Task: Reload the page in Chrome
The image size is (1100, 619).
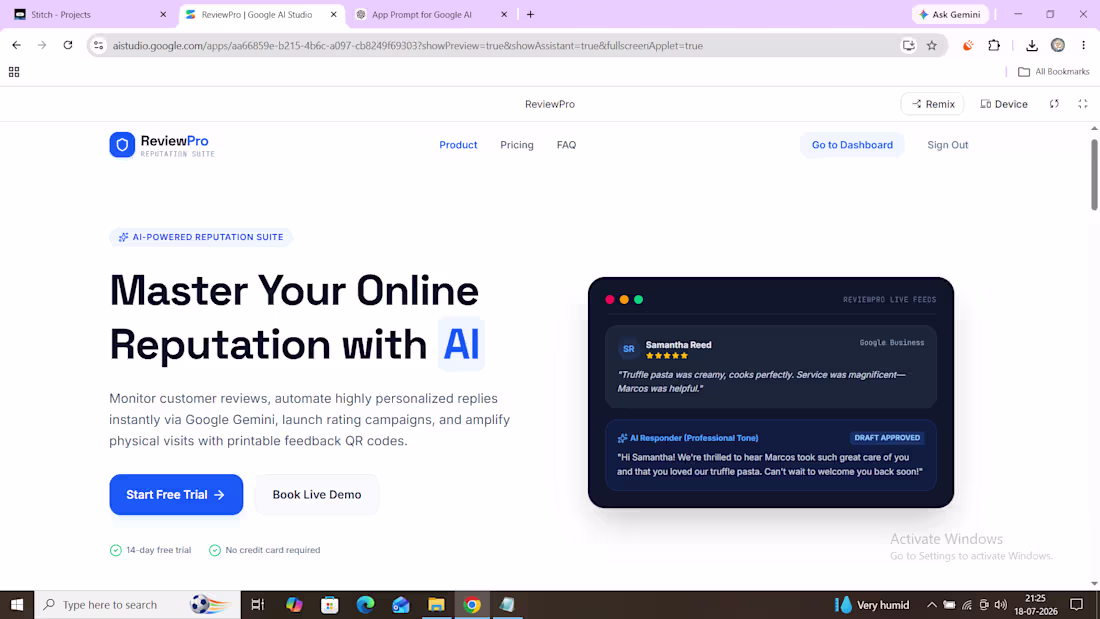Action: coord(67,45)
